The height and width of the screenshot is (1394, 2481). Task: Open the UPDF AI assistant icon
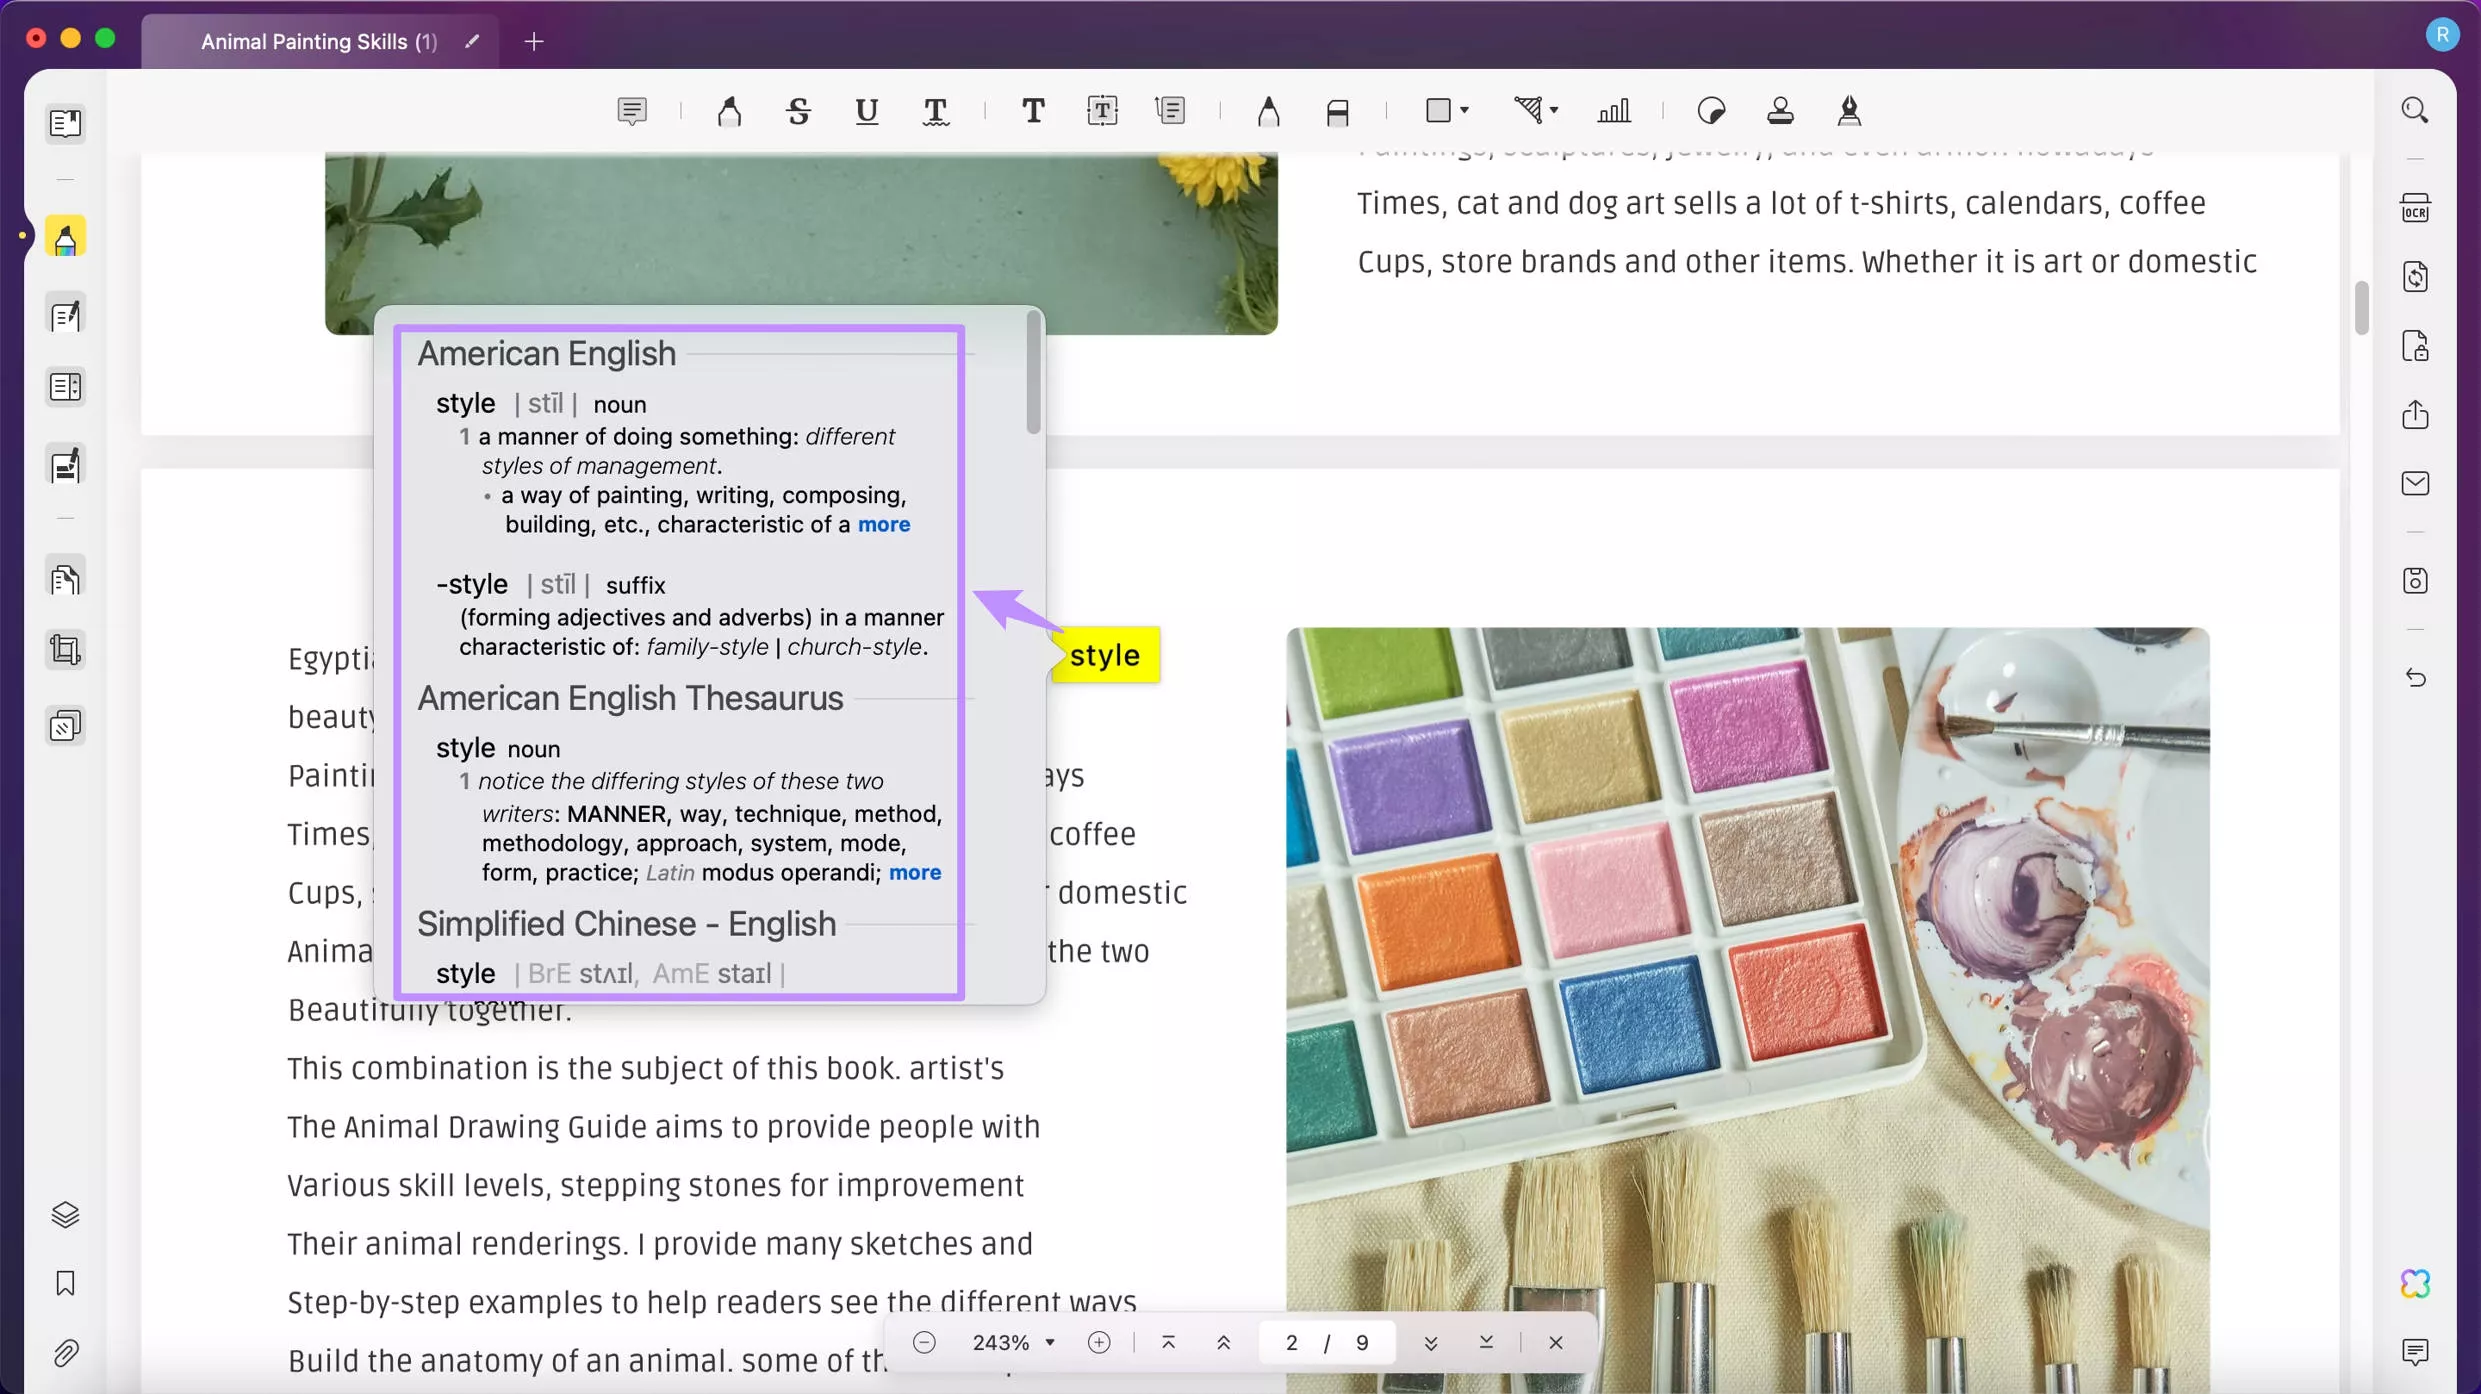click(2415, 1283)
